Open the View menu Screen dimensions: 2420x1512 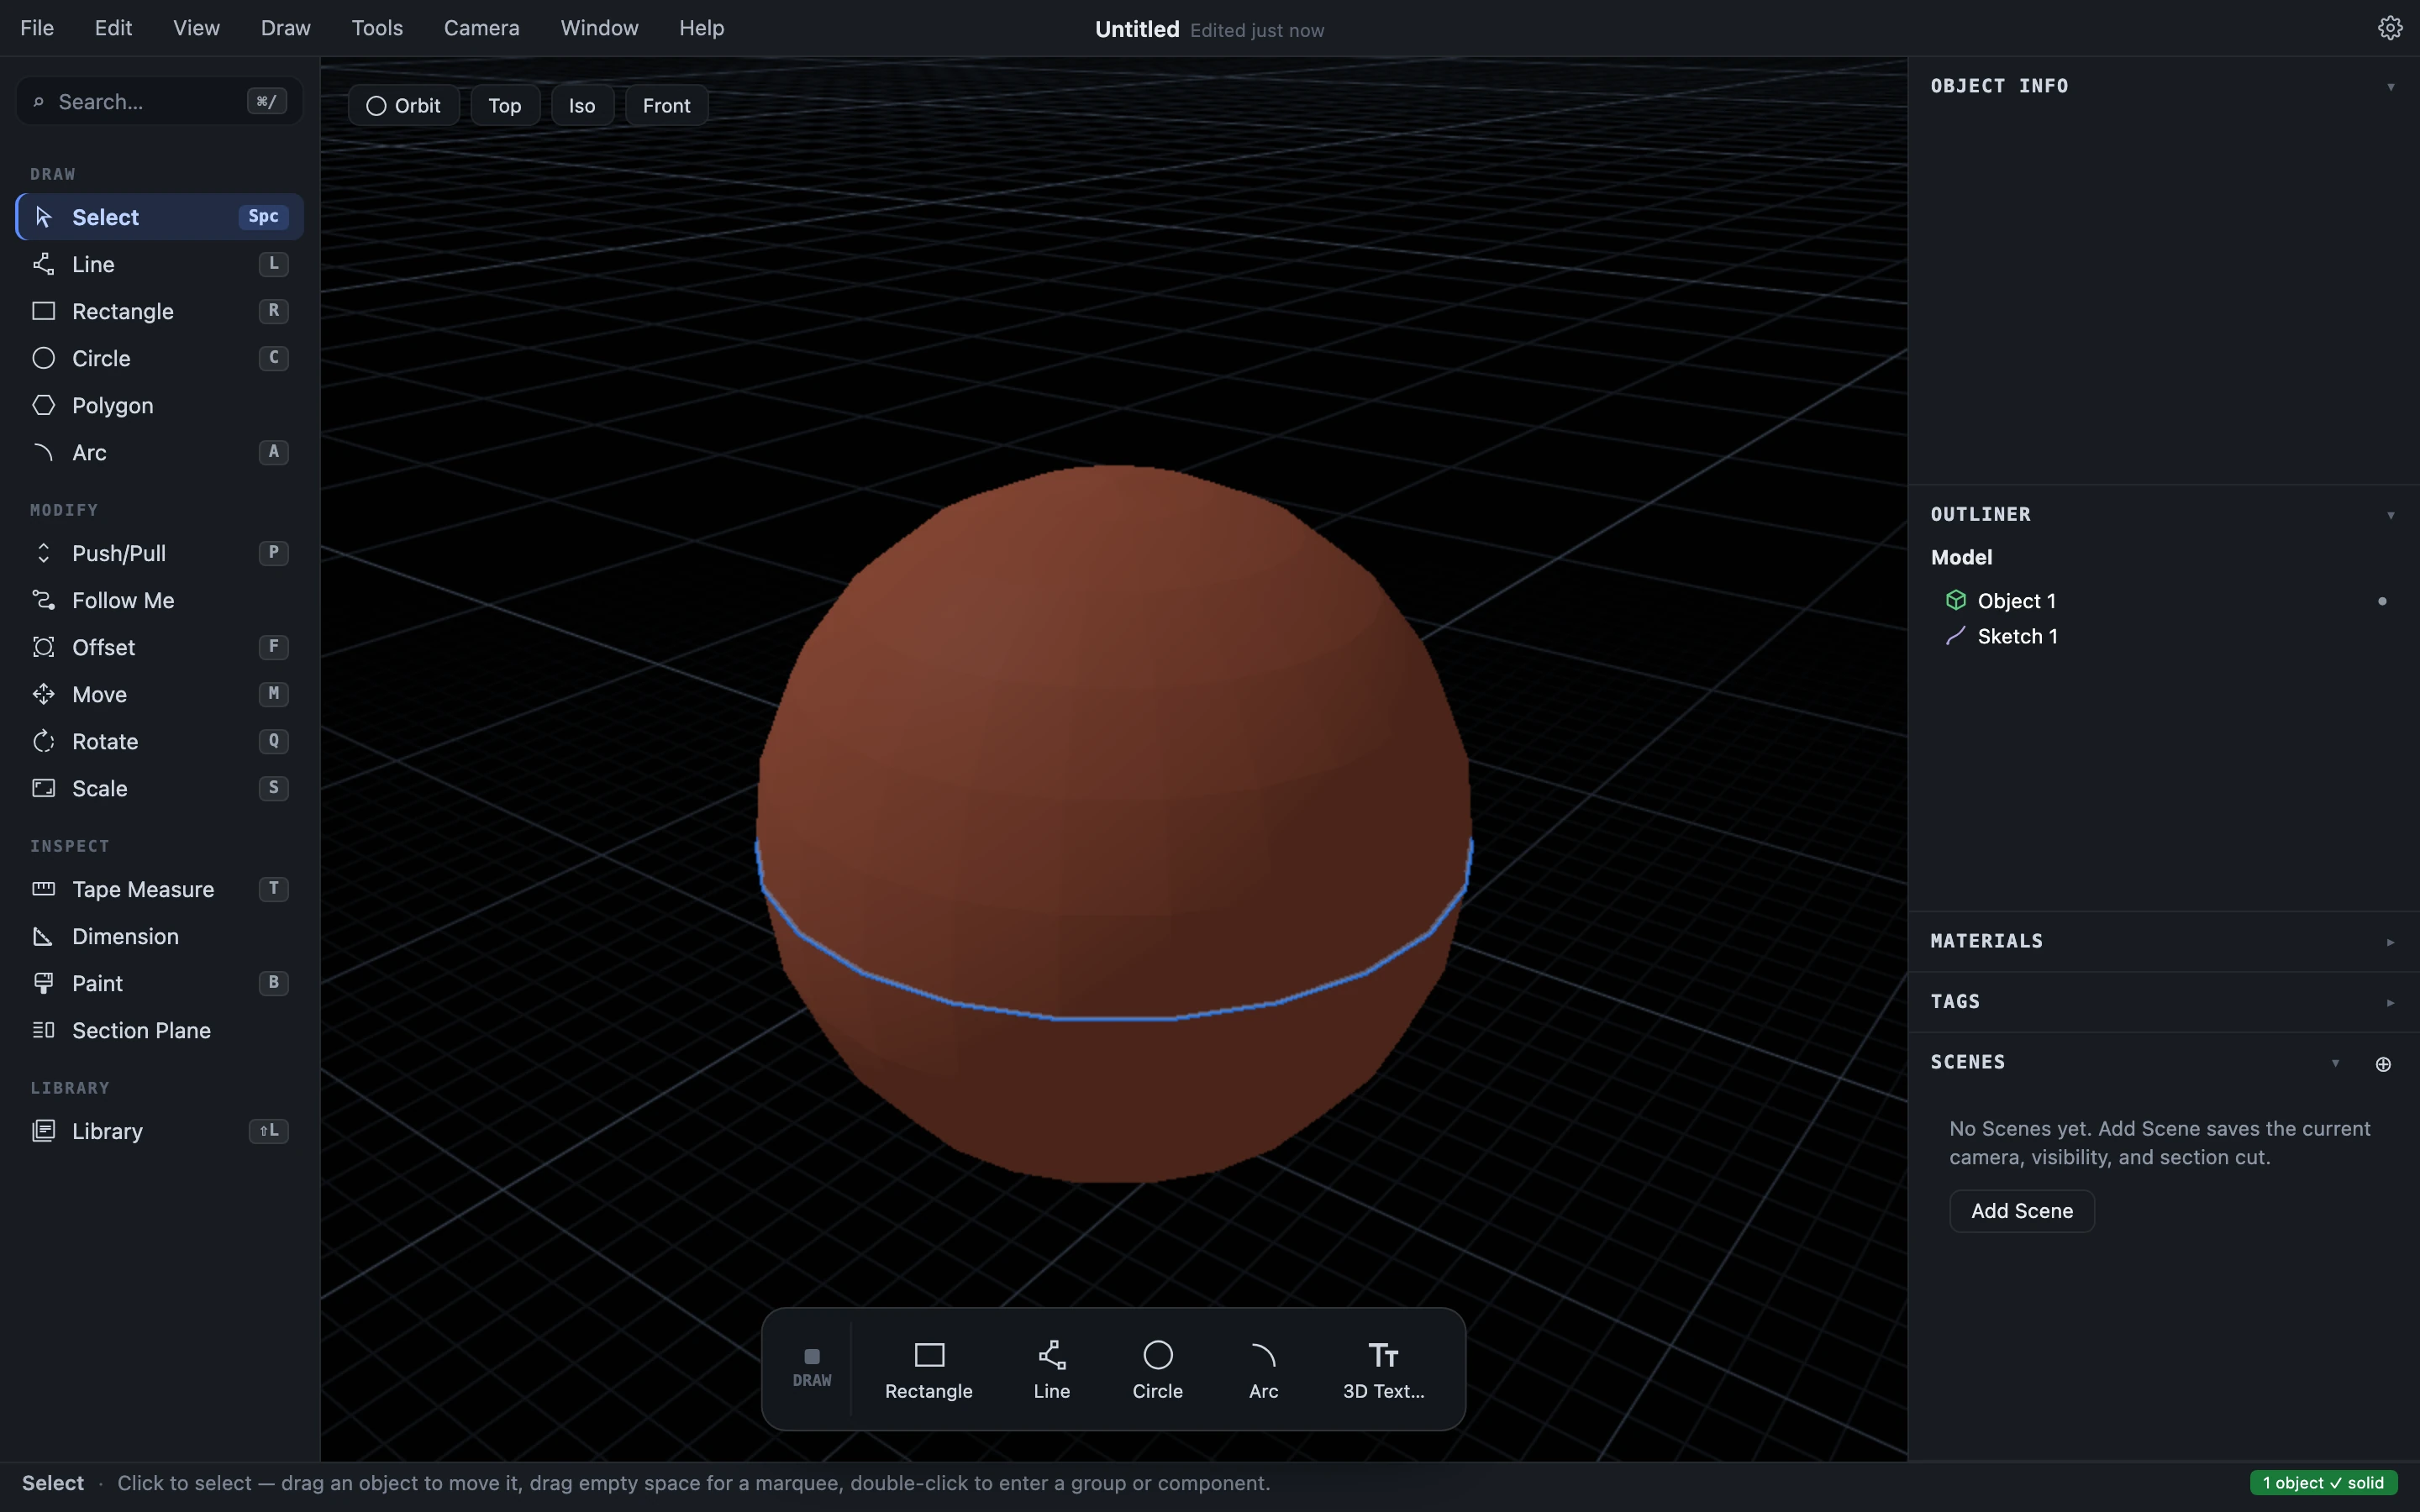[196, 28]
